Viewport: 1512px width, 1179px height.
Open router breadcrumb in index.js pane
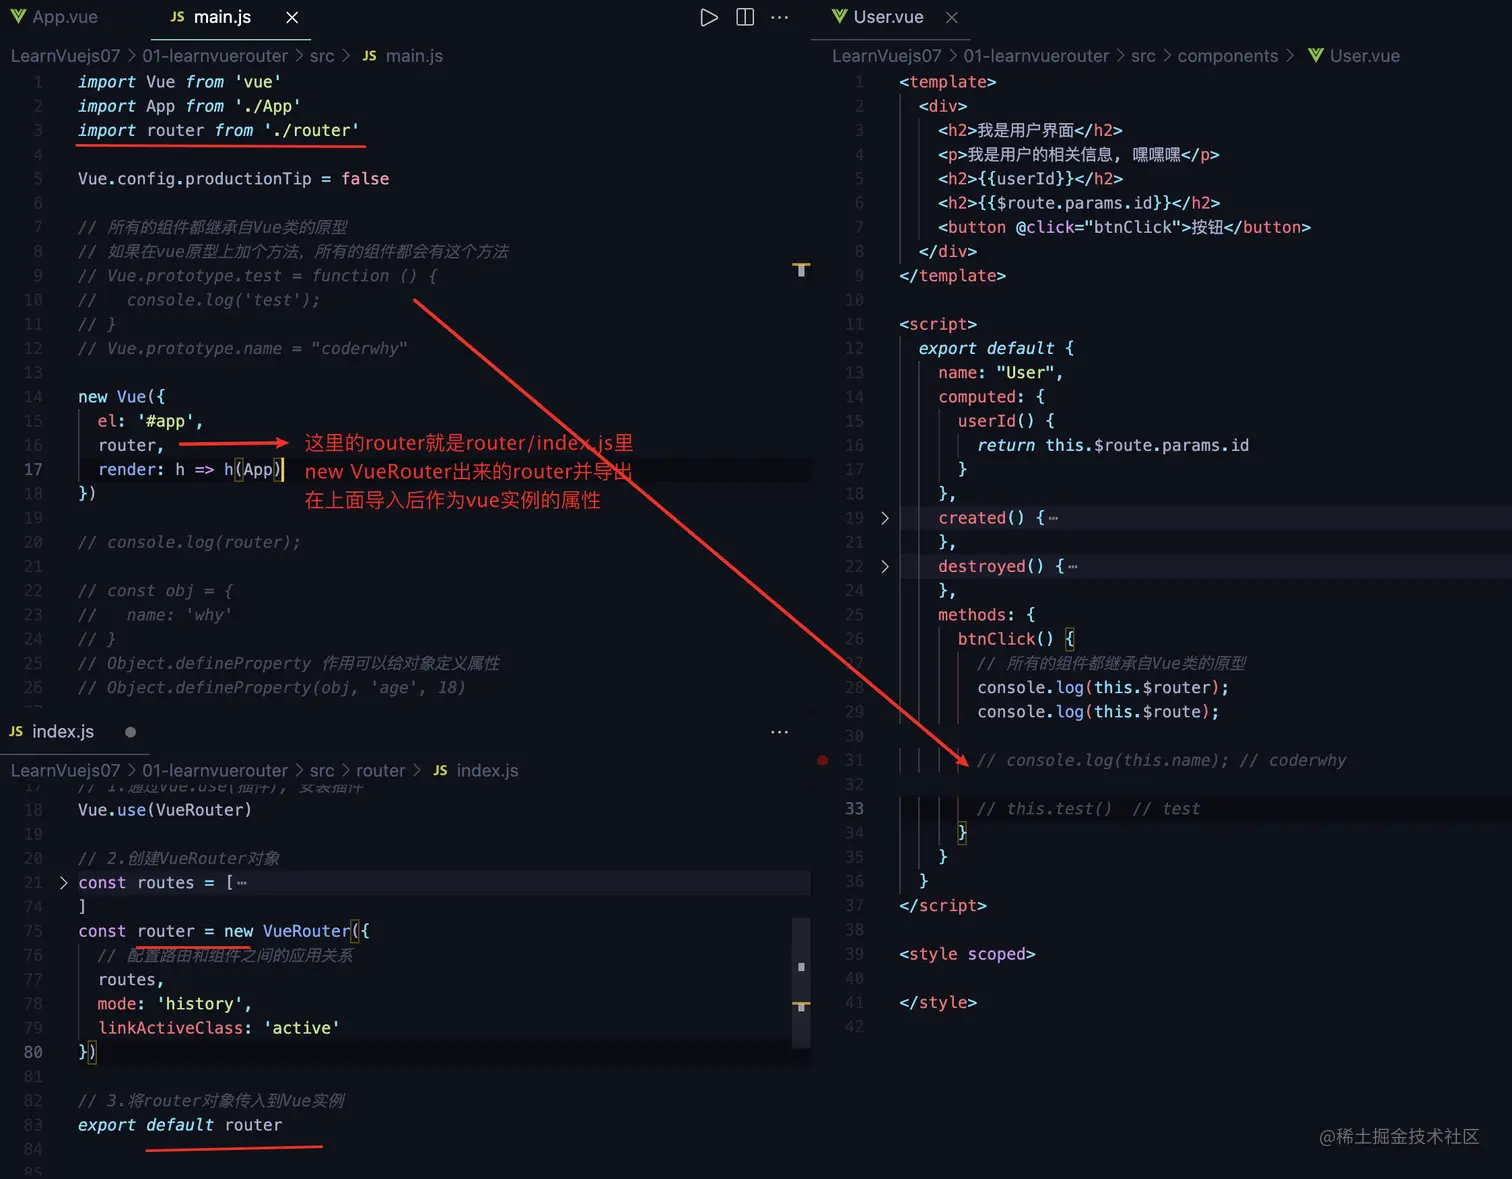click(381, 770)
